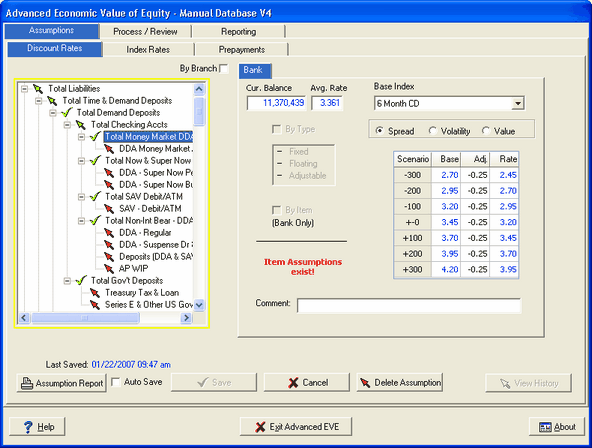The height and width of the screenshot is (448, 592).
Task: Switch to the Index Rates tab
Action: (148, 49)
